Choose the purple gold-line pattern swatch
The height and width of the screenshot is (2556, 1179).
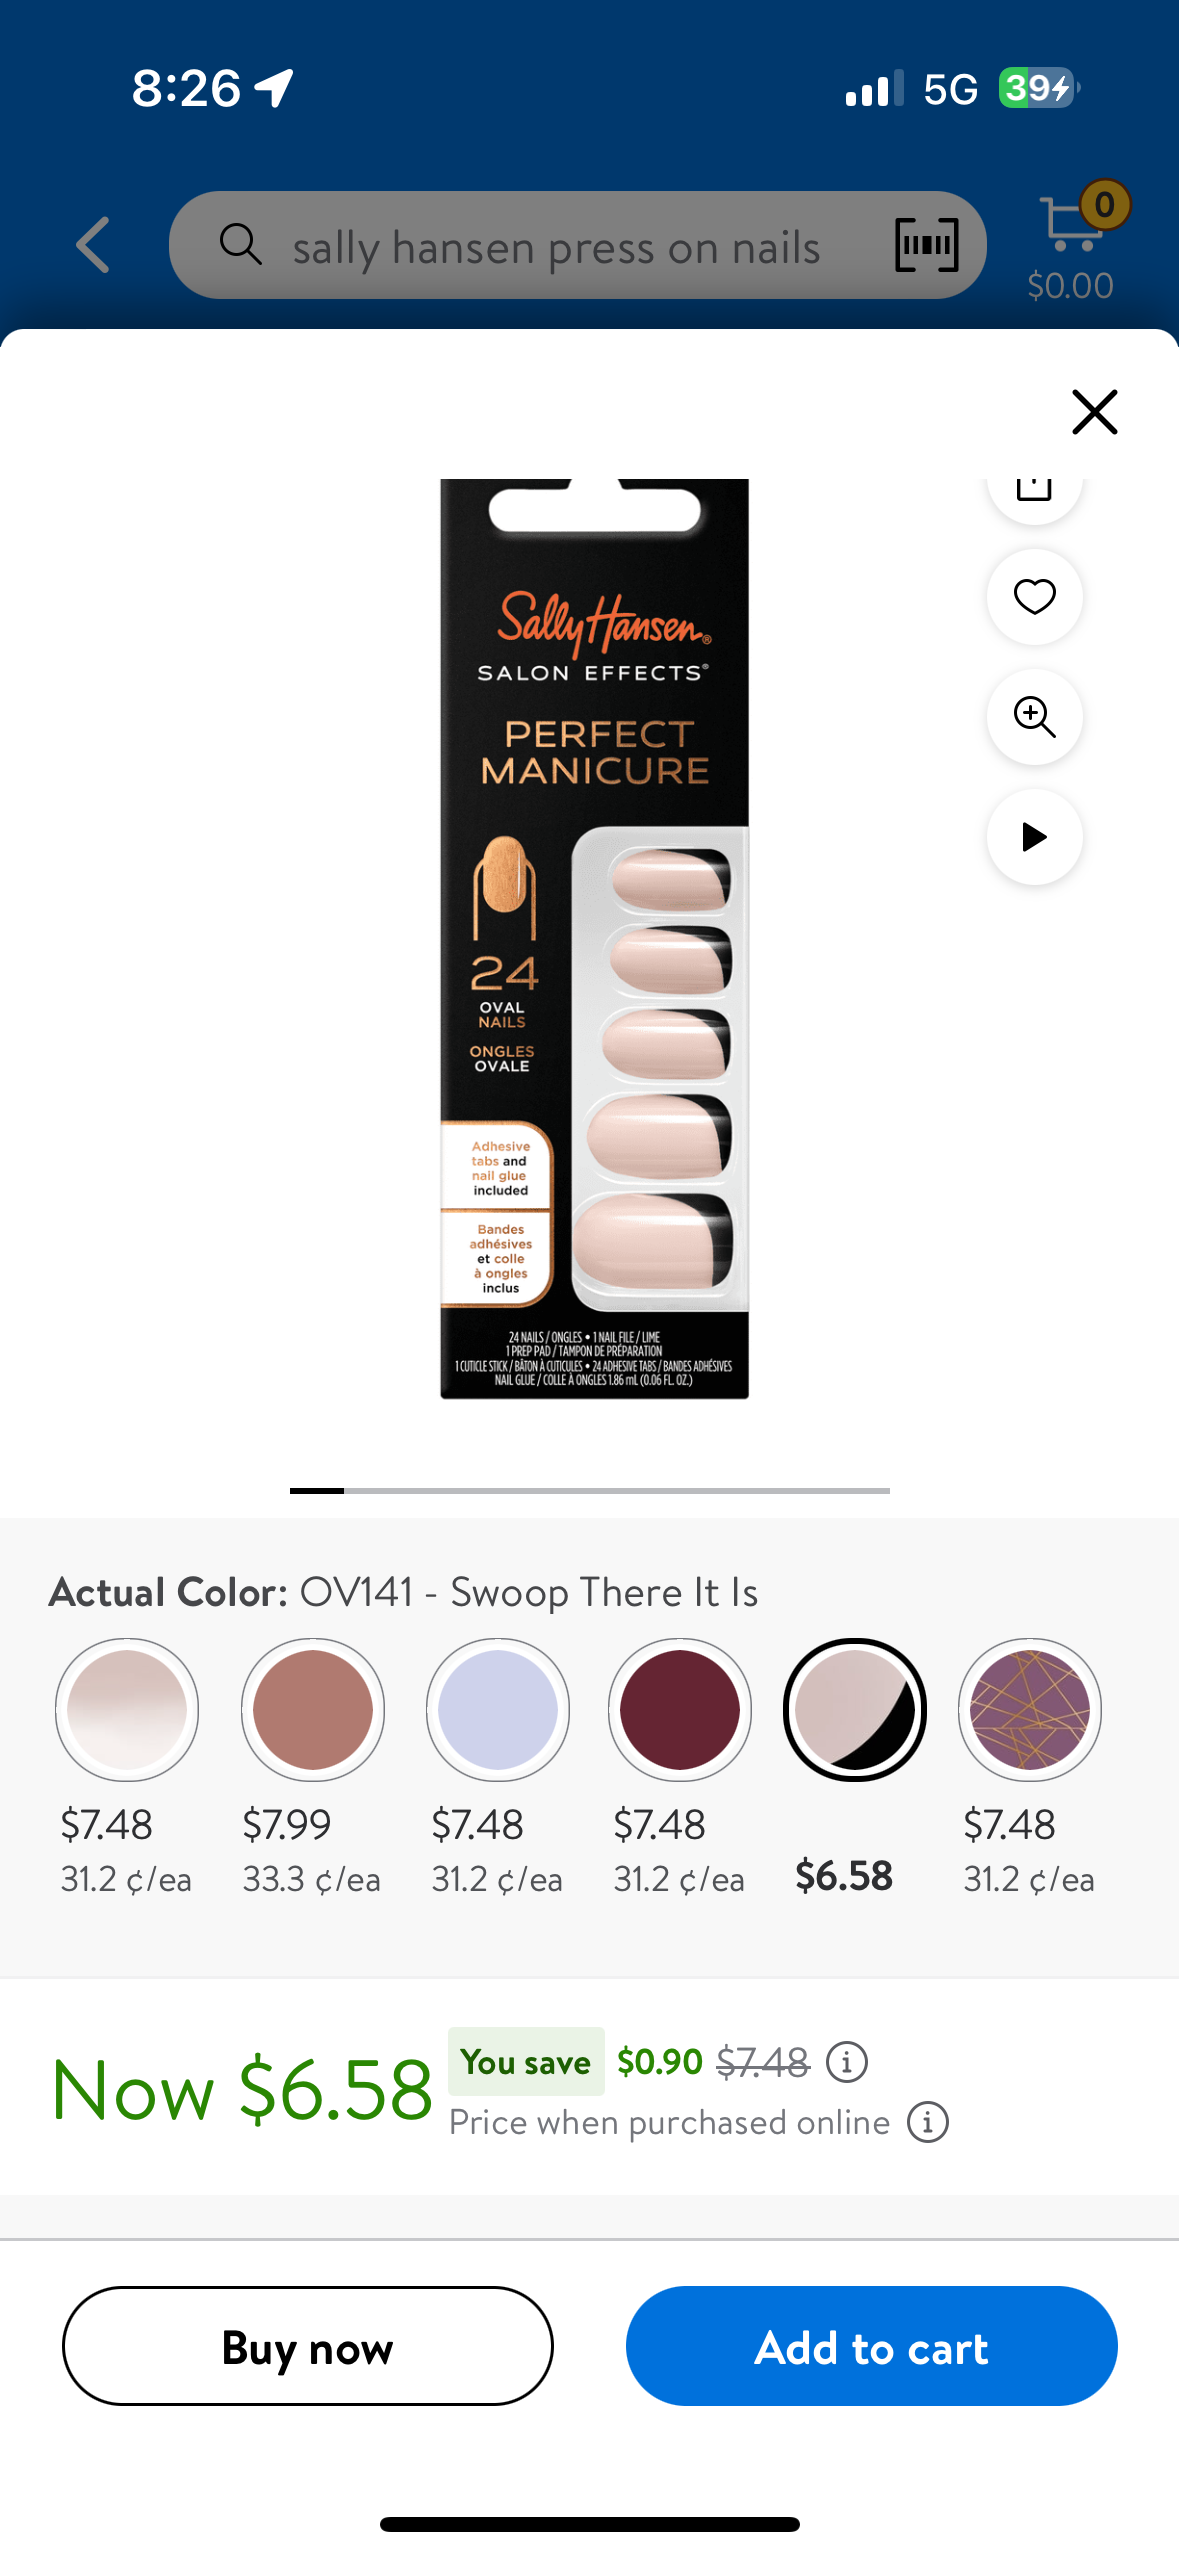click(x=1030, y=1710)
